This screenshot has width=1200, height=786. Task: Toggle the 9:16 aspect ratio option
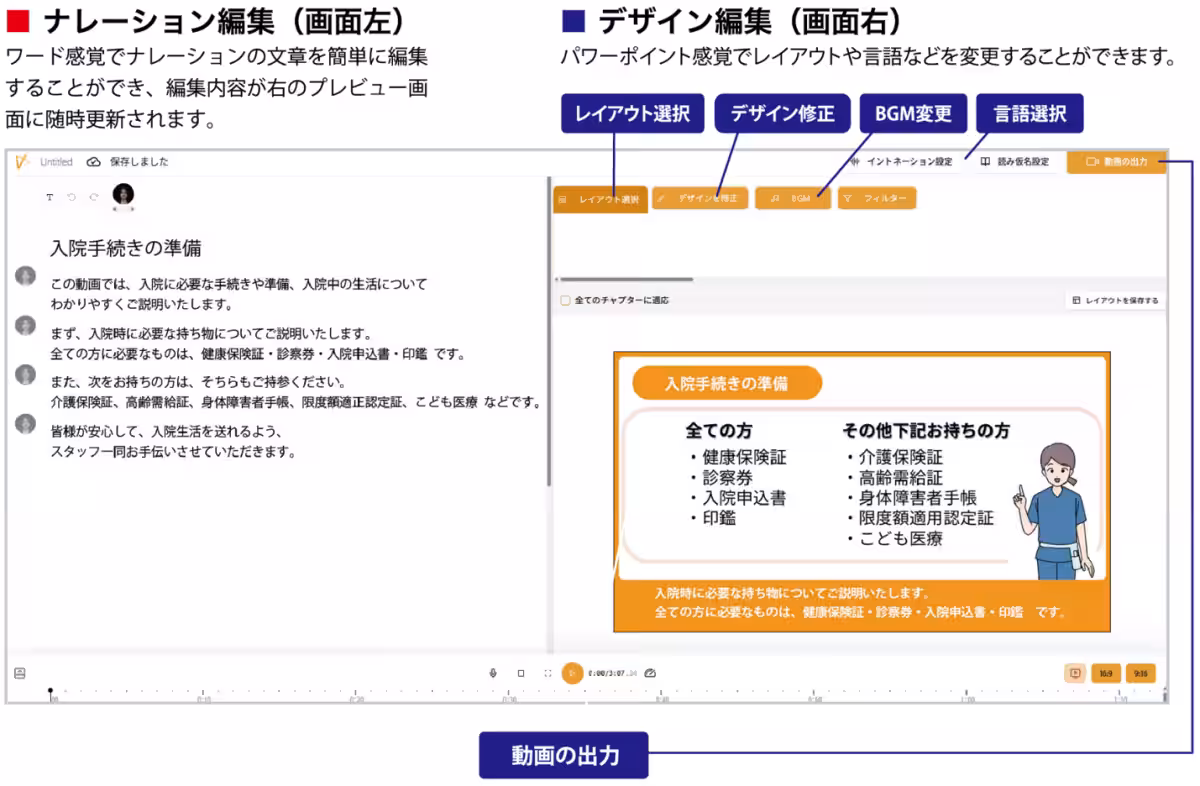1139,673
